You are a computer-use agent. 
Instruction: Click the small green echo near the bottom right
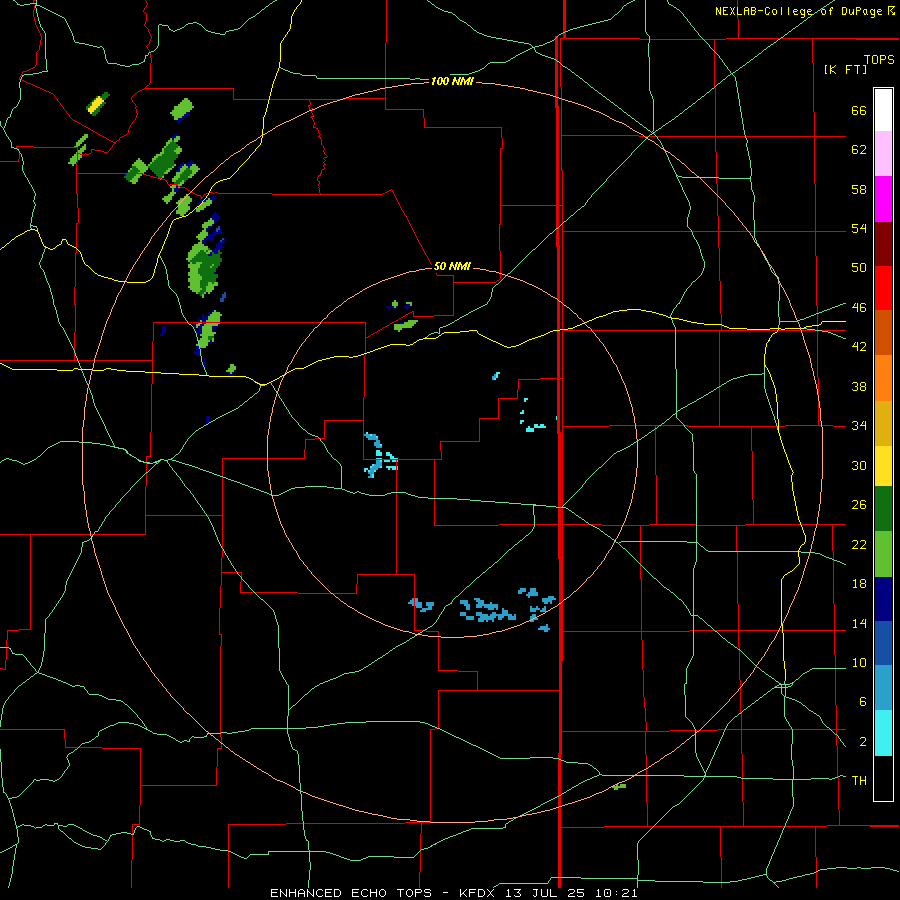coord(619,786)
